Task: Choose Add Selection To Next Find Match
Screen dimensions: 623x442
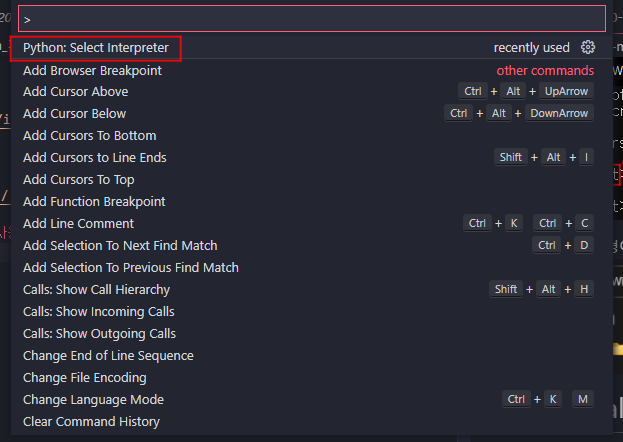Action: [x=120, y=246]
